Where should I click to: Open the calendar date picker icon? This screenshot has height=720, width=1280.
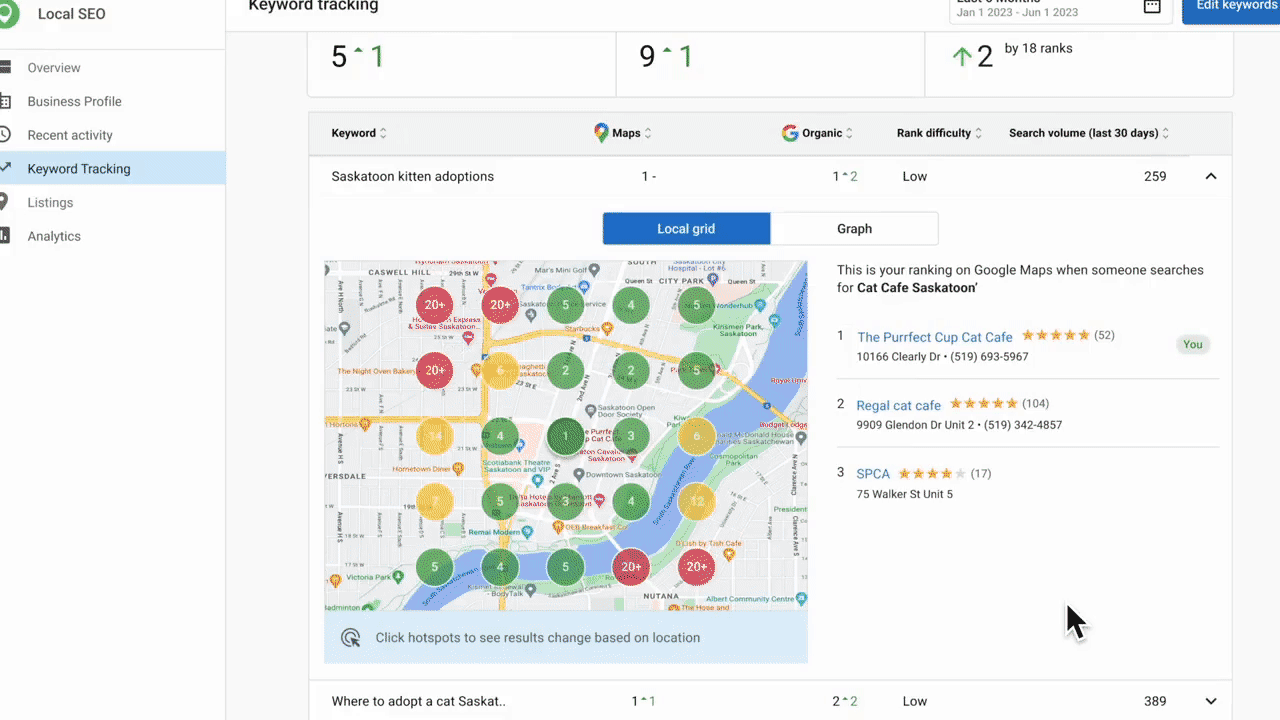click(x=1152, y=7)
